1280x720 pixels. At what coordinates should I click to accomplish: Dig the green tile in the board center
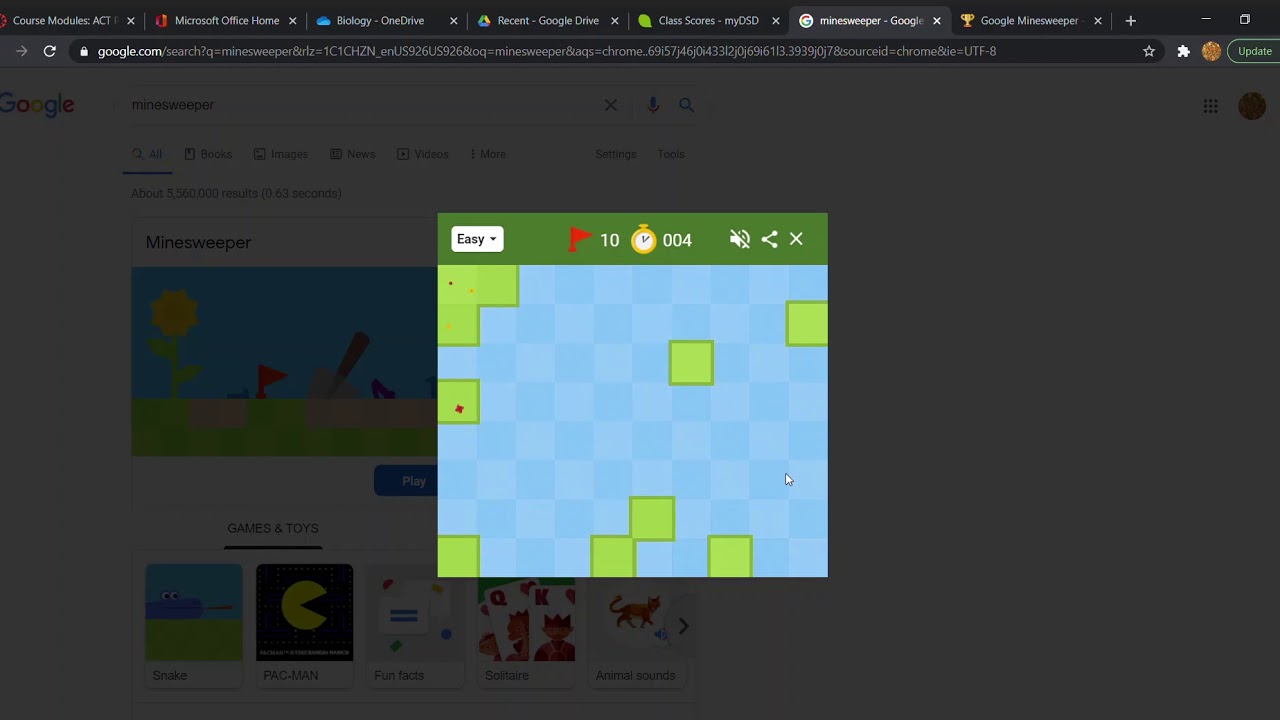coord(691,363)
